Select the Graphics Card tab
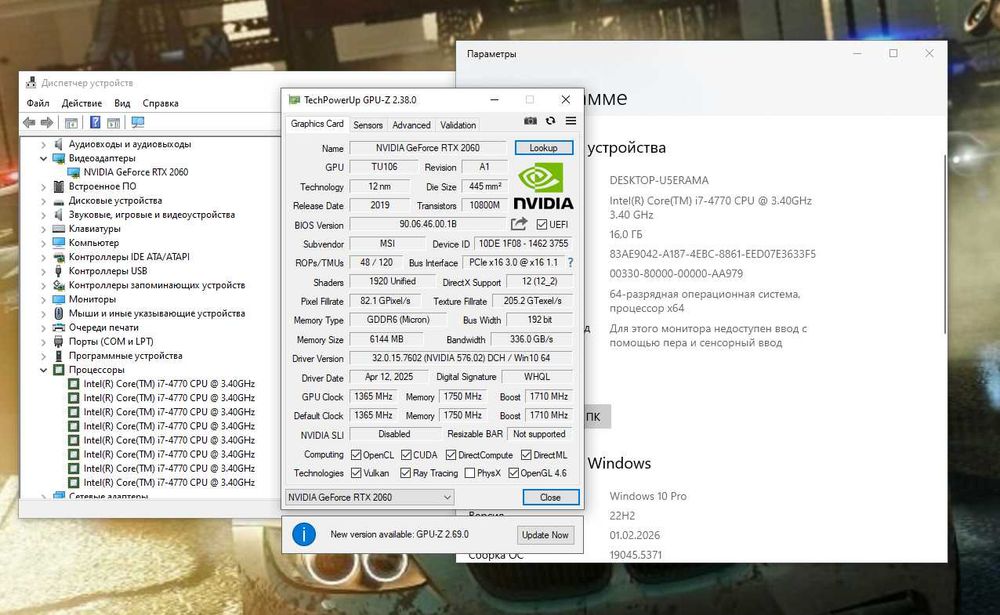 click(x=317, y=124)
